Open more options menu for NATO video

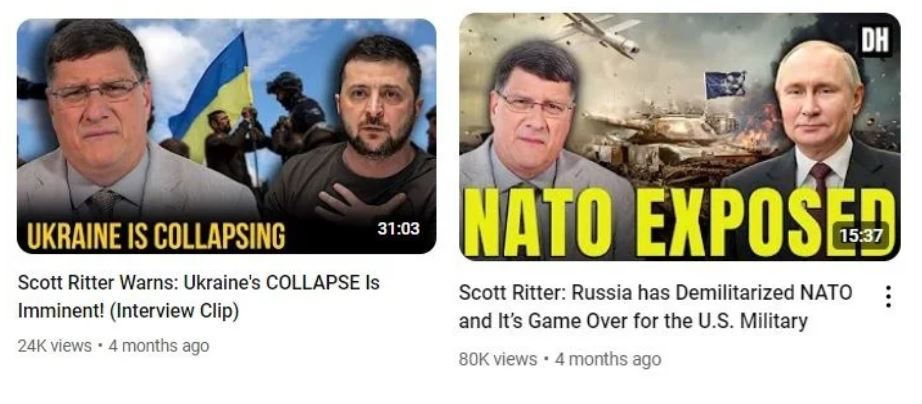(x=888, y=297)
